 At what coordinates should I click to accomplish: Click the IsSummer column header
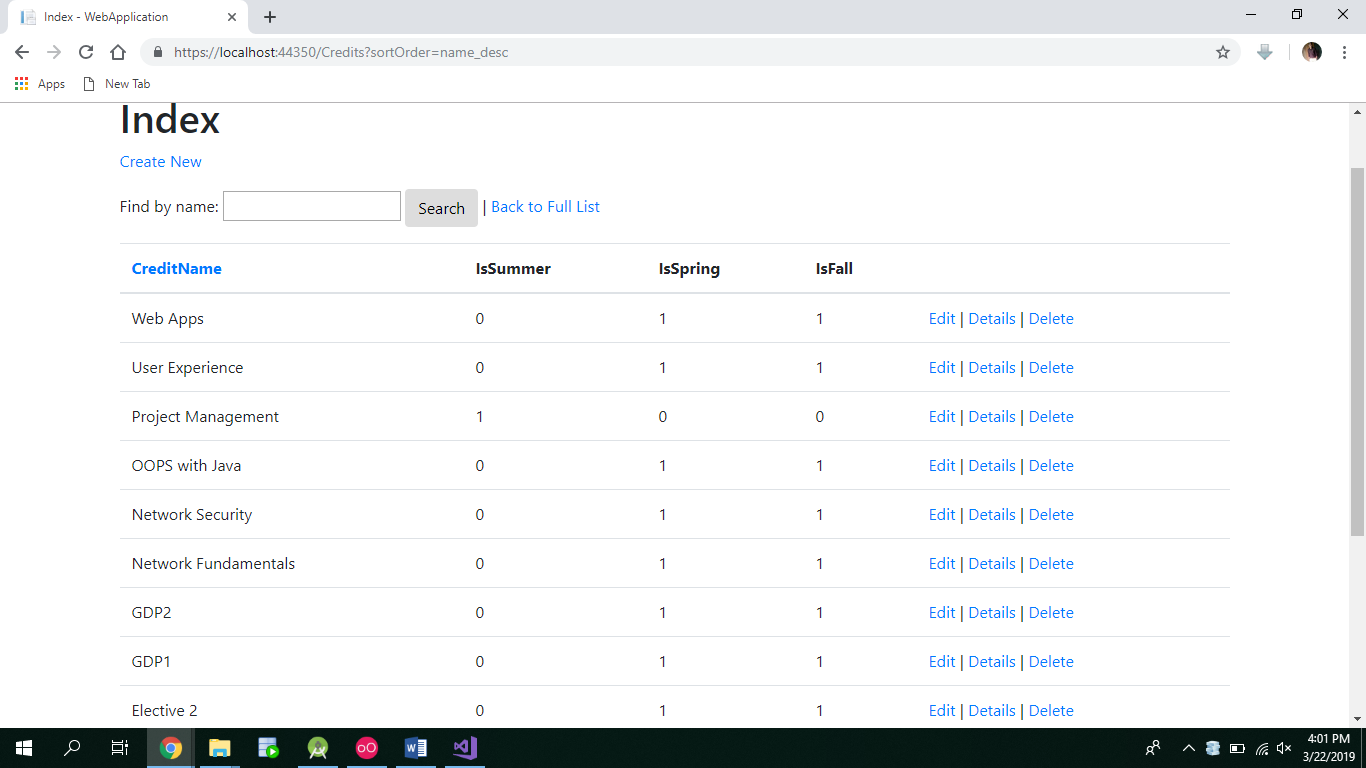click(513, 268)
